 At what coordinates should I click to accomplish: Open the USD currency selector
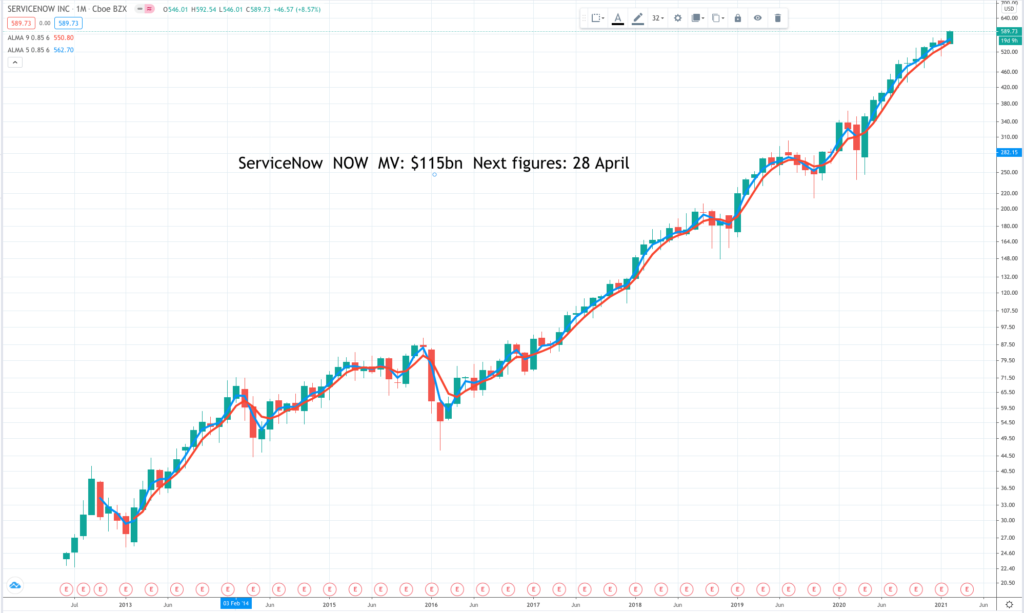(1009, 9)
